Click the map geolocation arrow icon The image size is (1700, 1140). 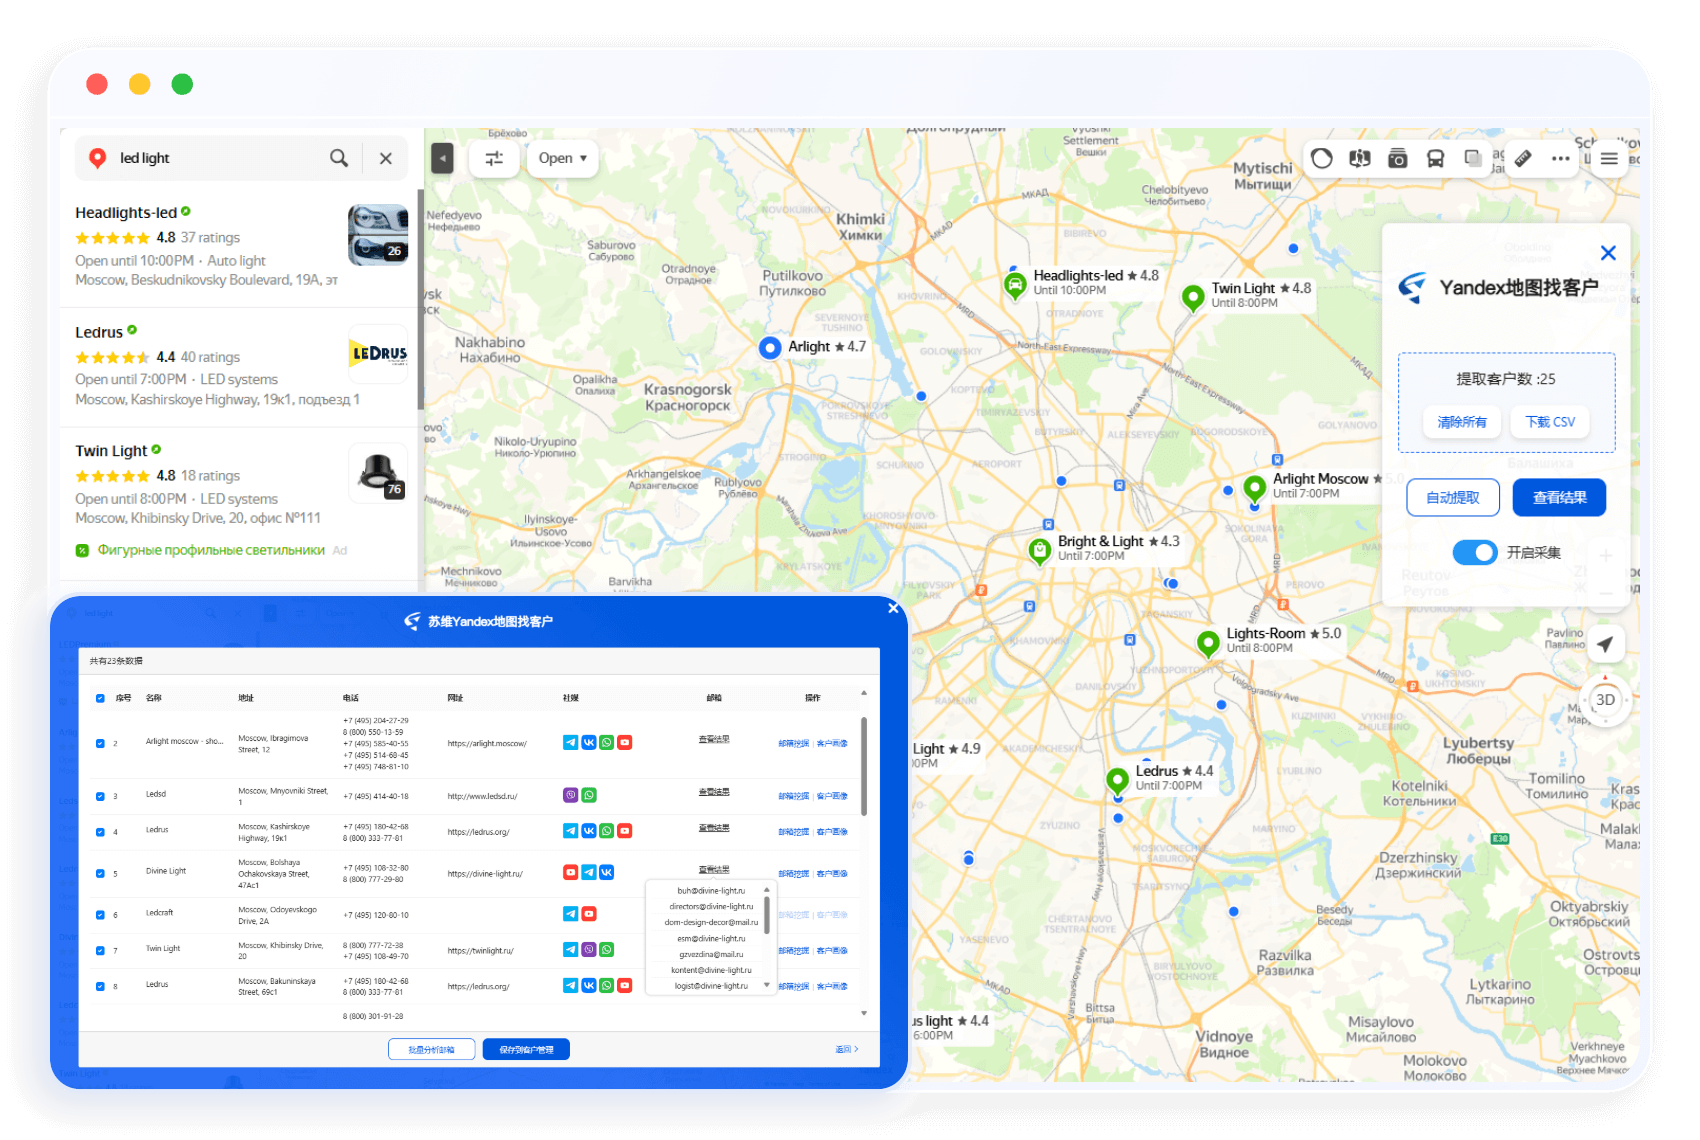click(1605, 644)
